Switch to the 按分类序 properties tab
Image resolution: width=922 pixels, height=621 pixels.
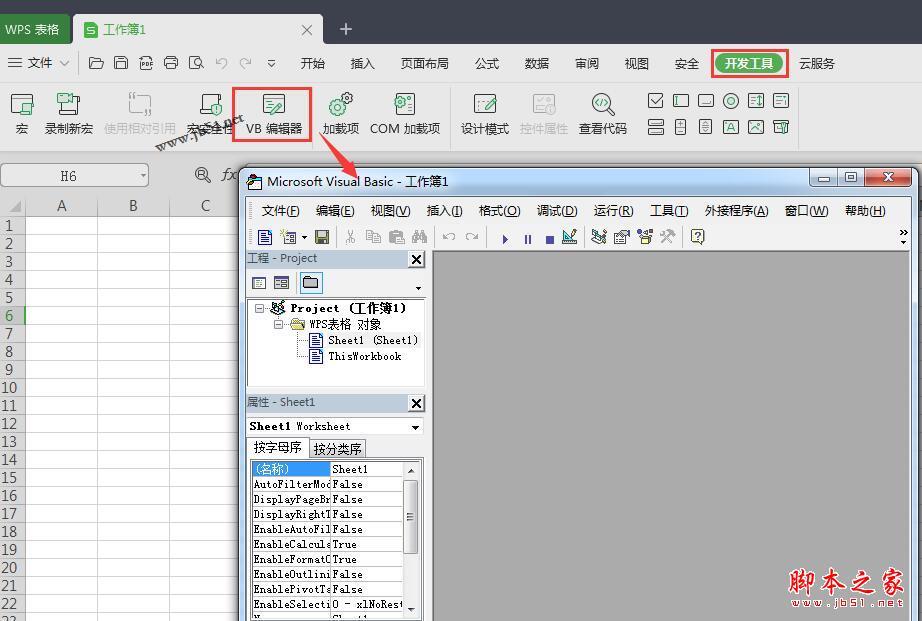[x=337, y=449]
